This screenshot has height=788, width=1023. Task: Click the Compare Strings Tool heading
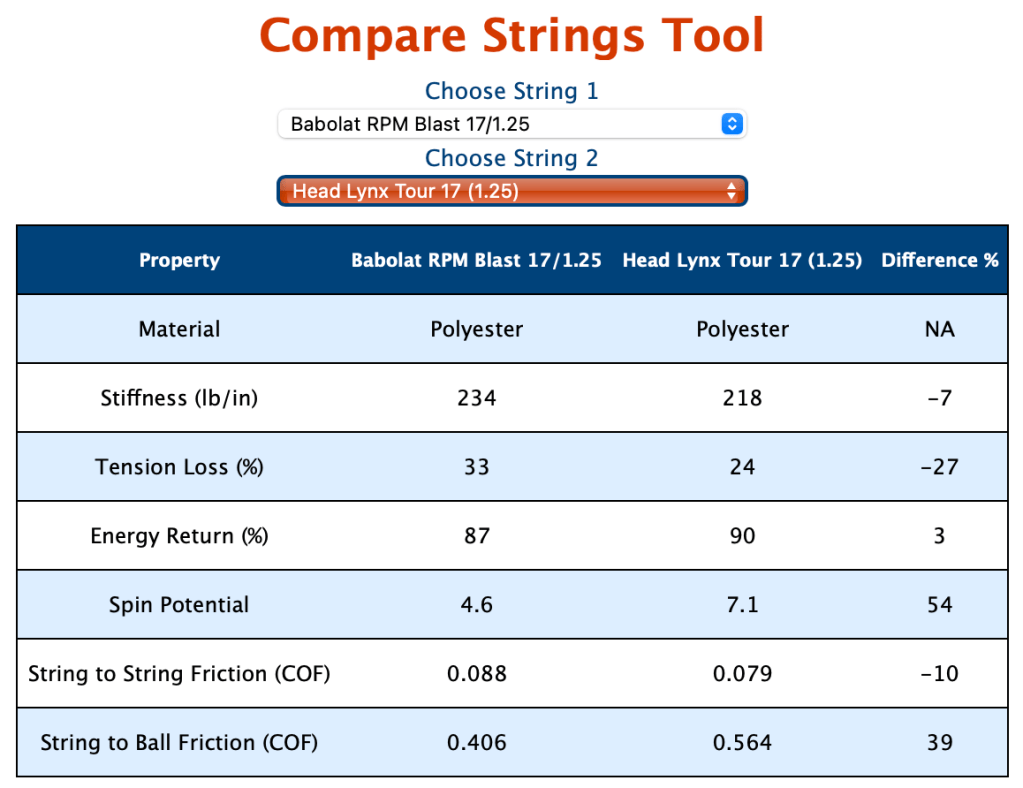[x=511, y=36]
